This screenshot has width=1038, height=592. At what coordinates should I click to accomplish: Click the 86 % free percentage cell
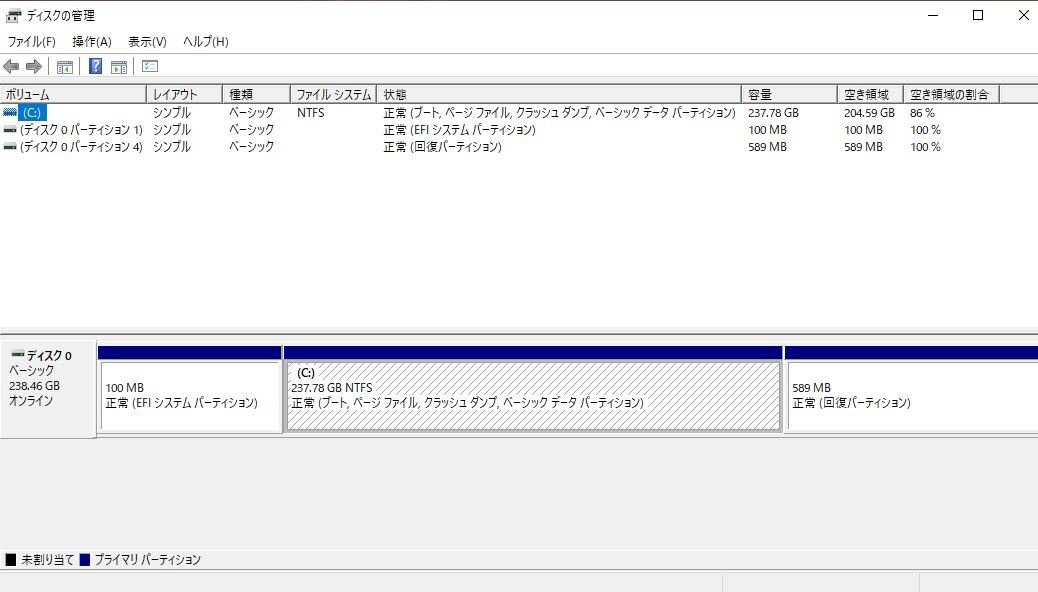pos(922,113)
